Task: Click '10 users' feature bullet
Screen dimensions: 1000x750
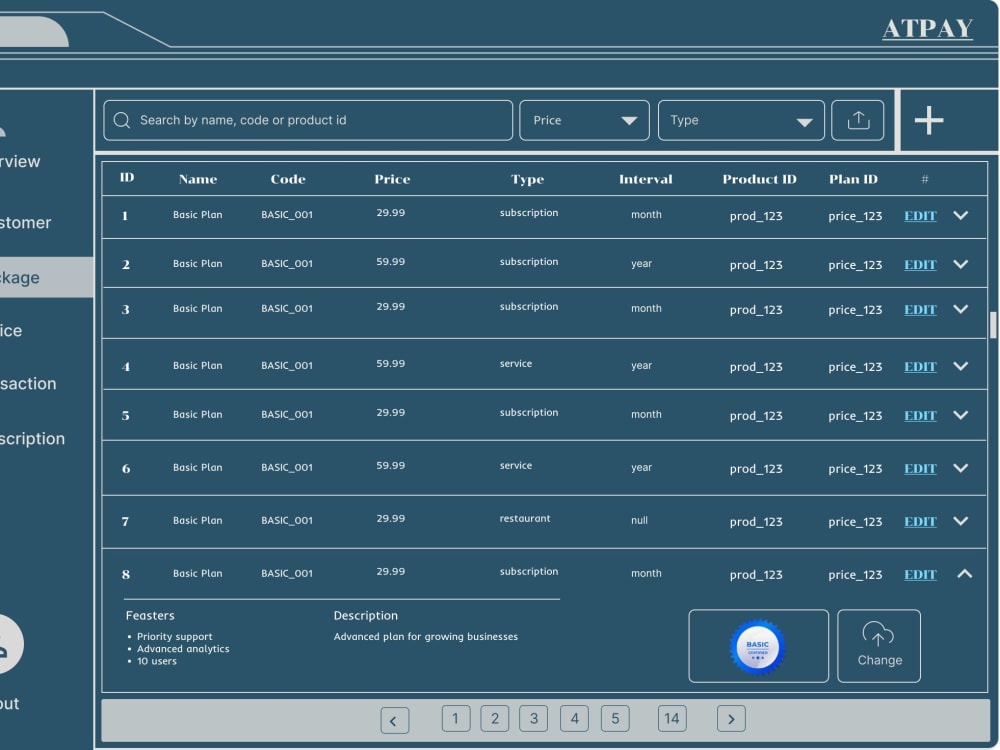Action: [156, 661]
